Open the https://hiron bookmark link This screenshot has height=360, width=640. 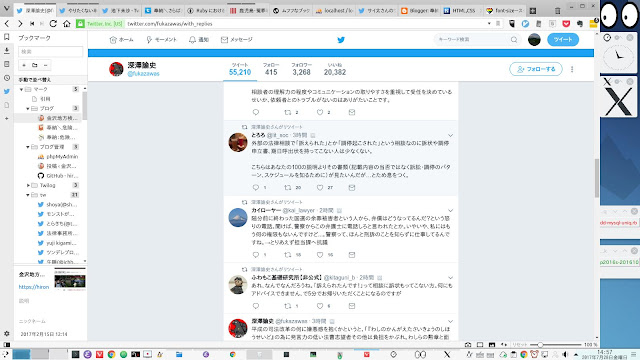click(x=34, y=287)
